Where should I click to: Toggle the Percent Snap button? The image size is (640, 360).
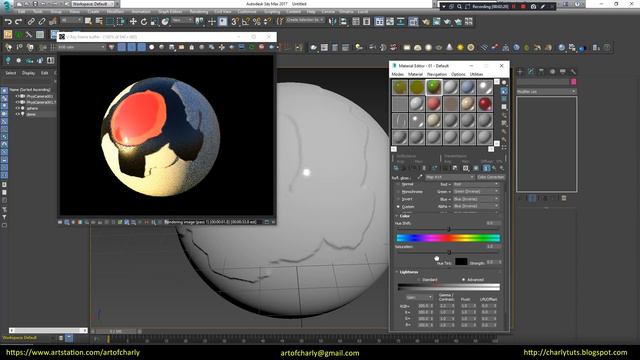tap(257, 21)
